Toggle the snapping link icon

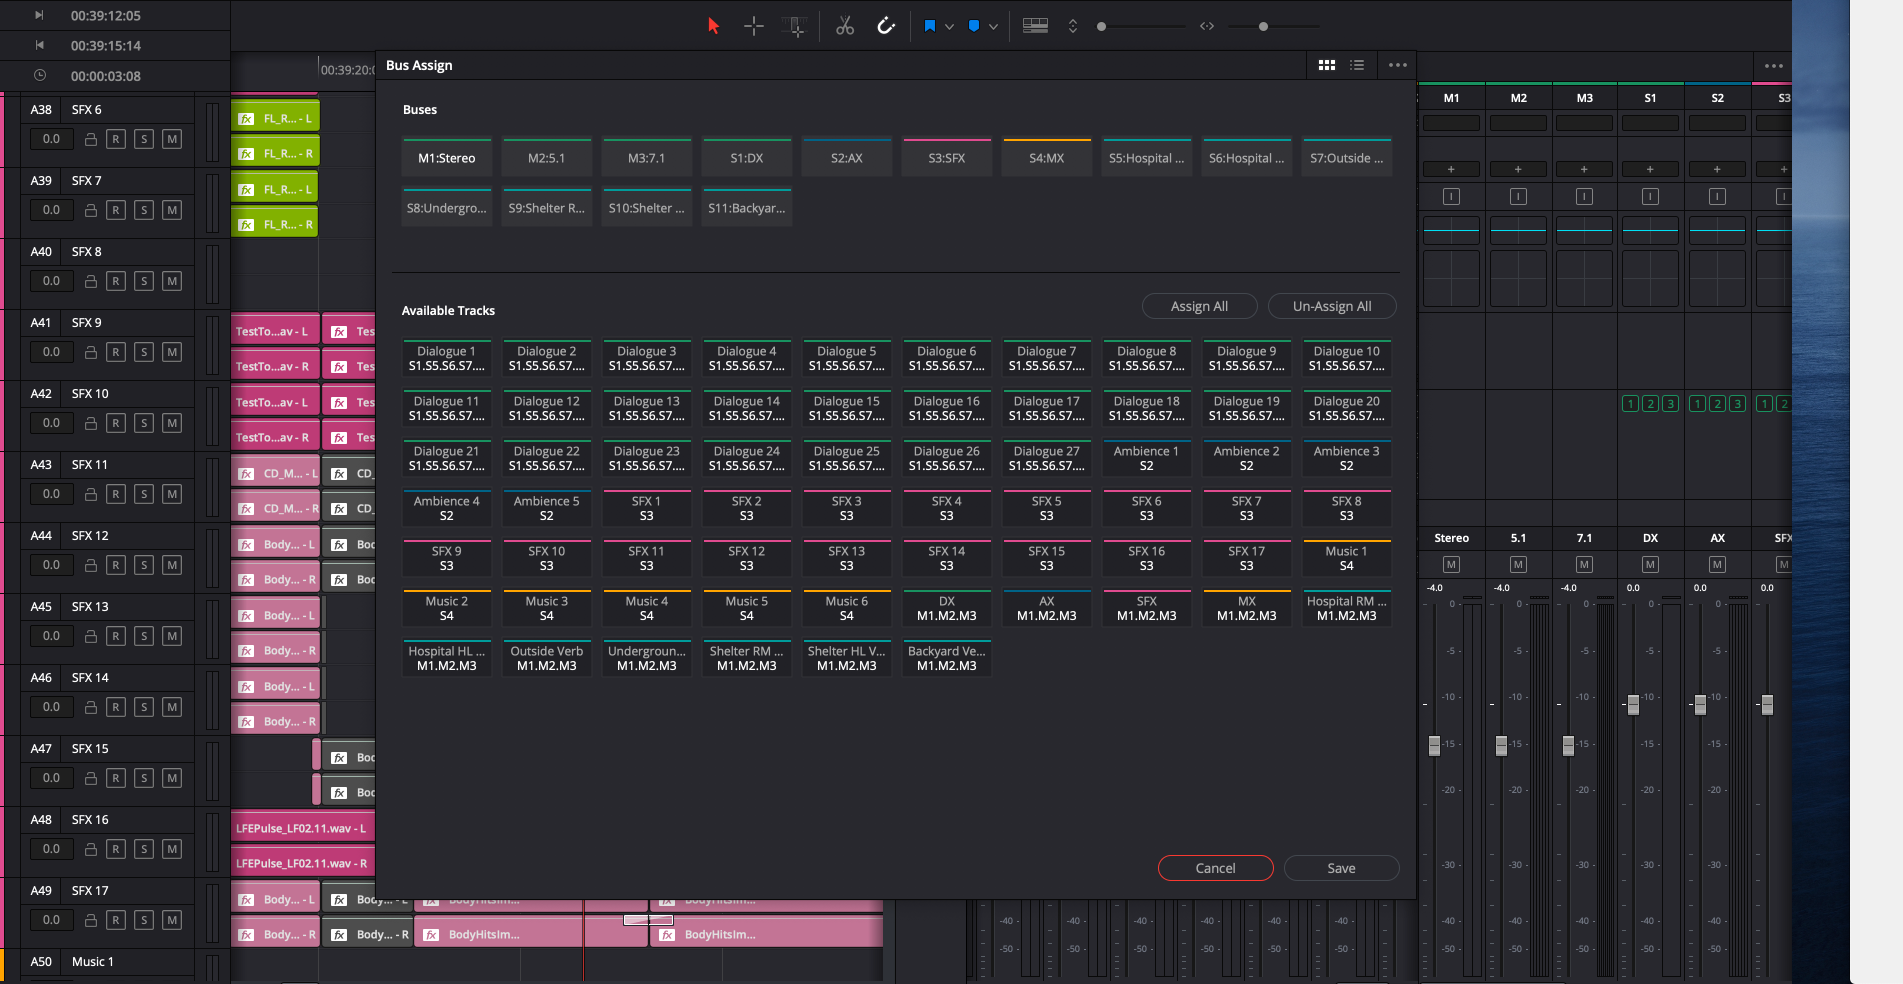tap(886, 26)
